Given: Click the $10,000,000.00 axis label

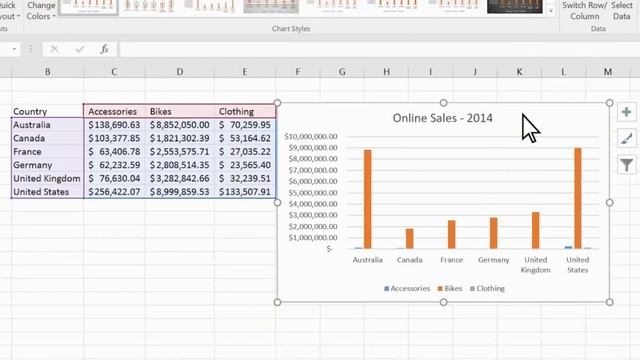Looking at the screenshot, I should coord(311,136).
